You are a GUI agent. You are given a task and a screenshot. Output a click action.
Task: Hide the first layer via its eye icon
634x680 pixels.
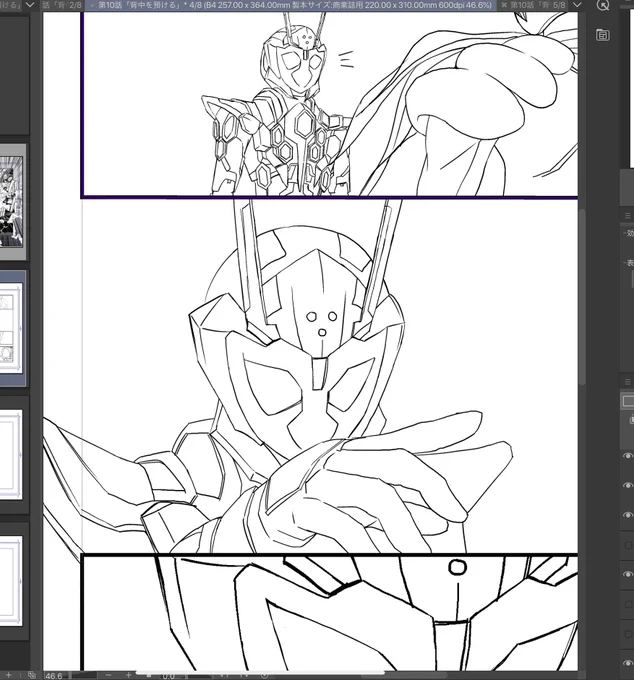click(x=627, y=455)
